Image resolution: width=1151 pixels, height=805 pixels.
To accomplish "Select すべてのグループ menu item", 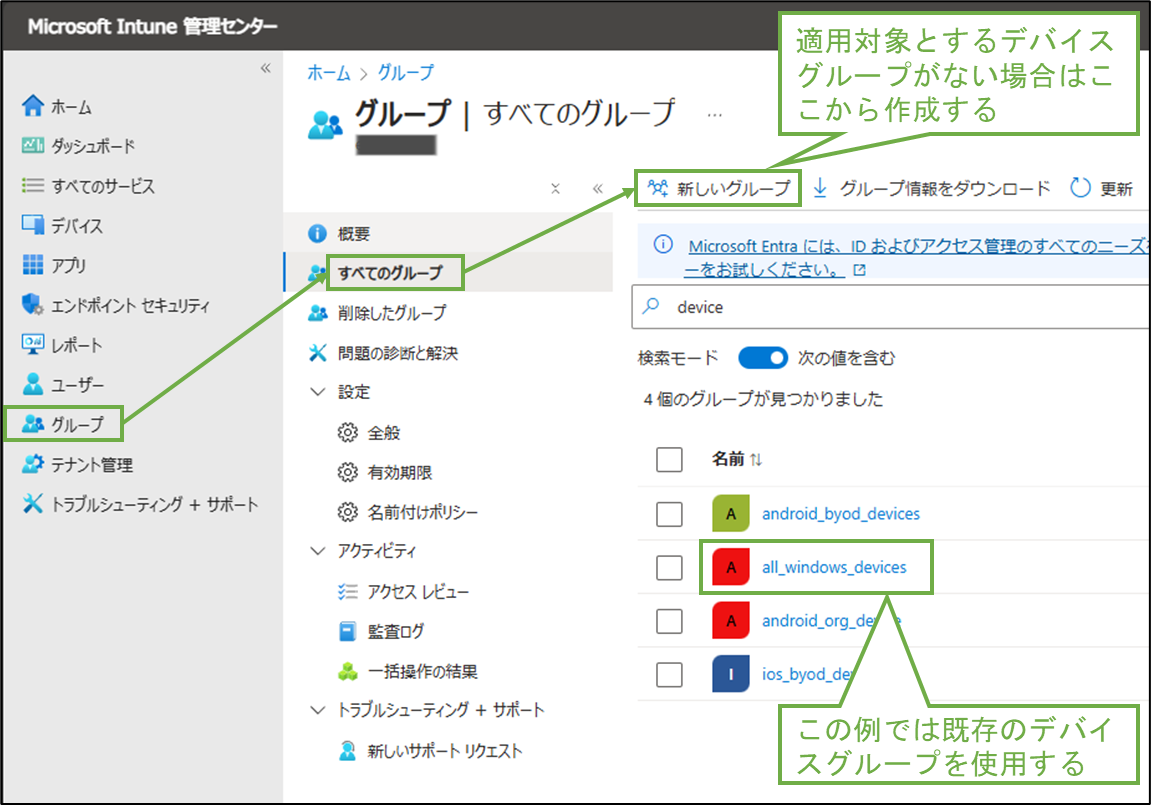I will point(448,273).
